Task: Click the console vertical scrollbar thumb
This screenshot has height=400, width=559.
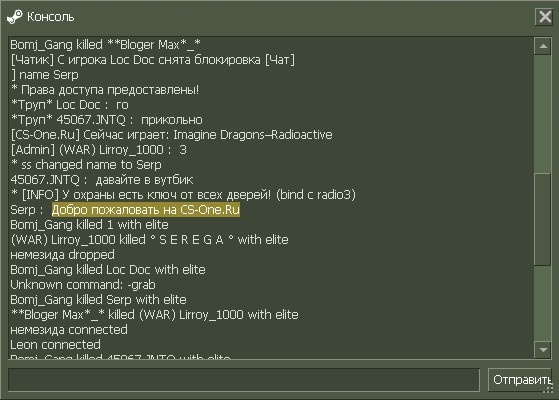Action: [543, 219]
